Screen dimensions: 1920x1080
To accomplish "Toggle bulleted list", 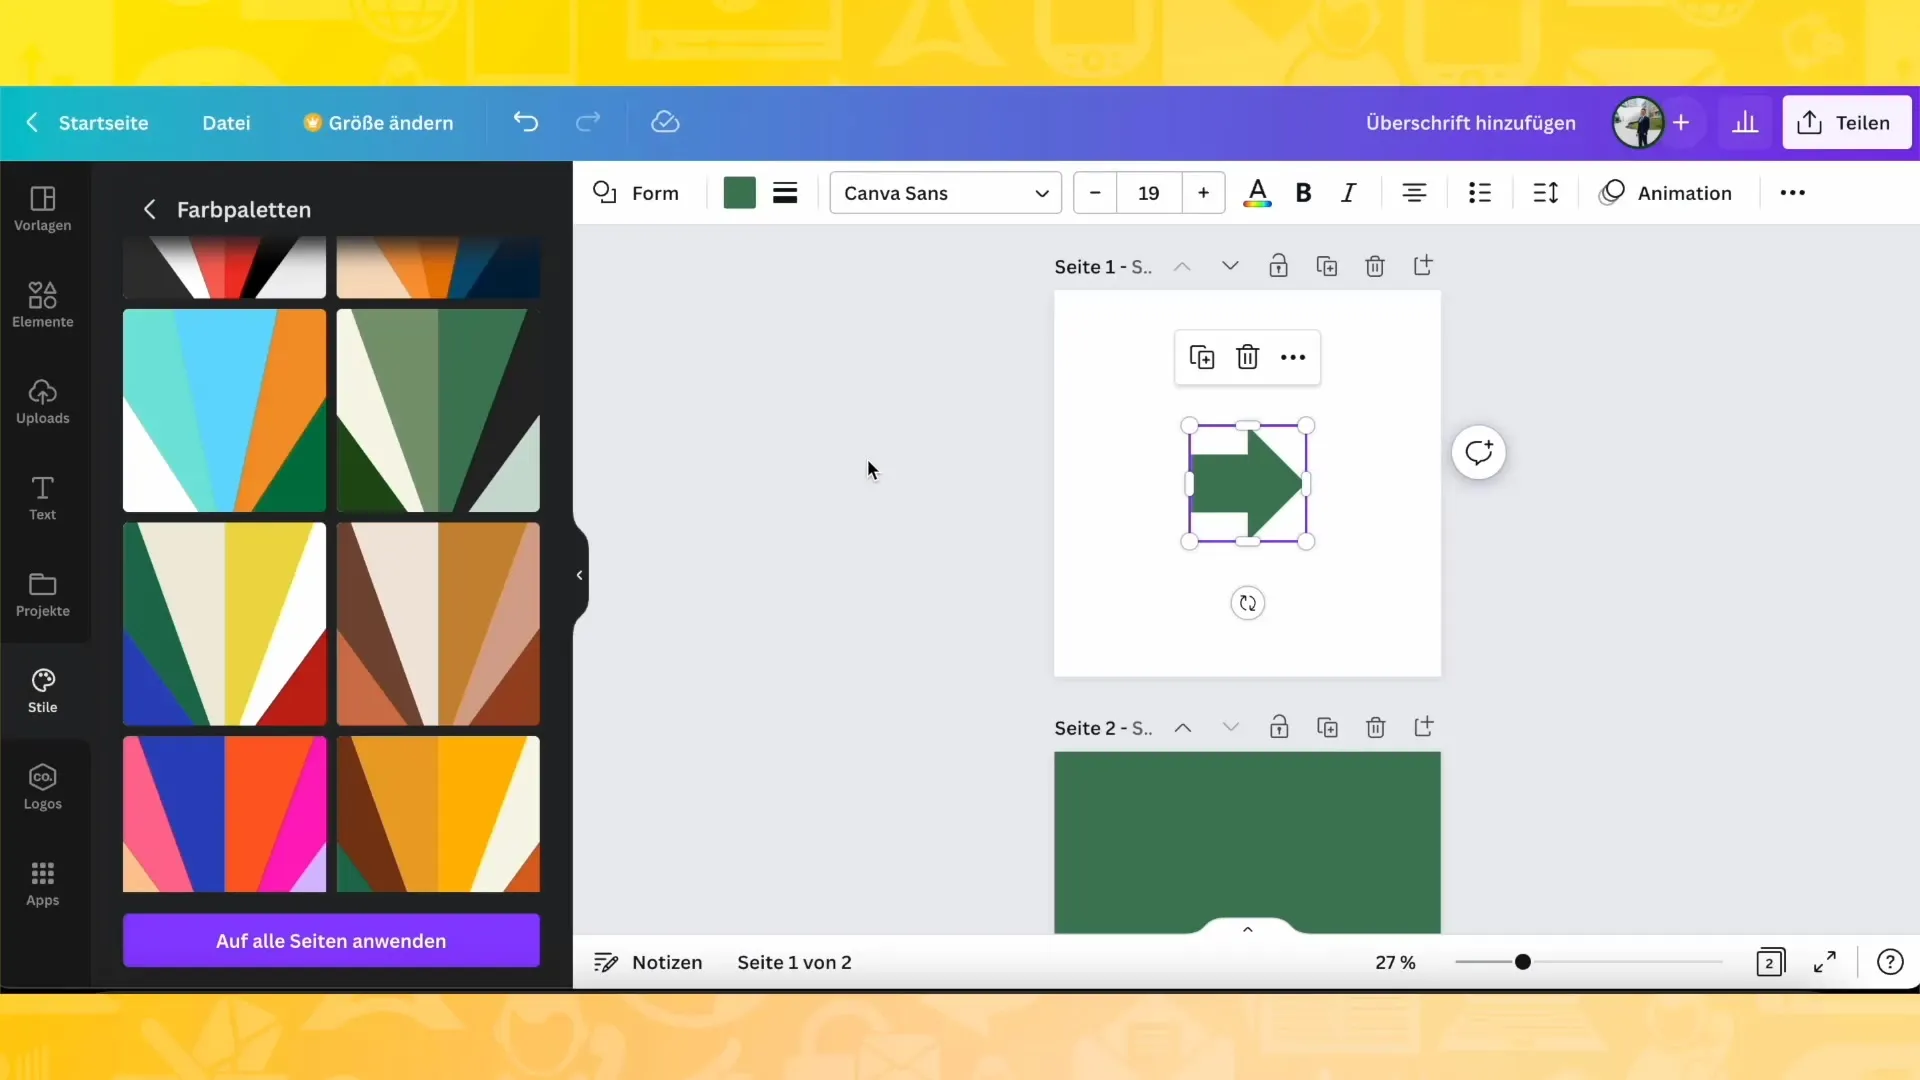I will pos(1480,193).
